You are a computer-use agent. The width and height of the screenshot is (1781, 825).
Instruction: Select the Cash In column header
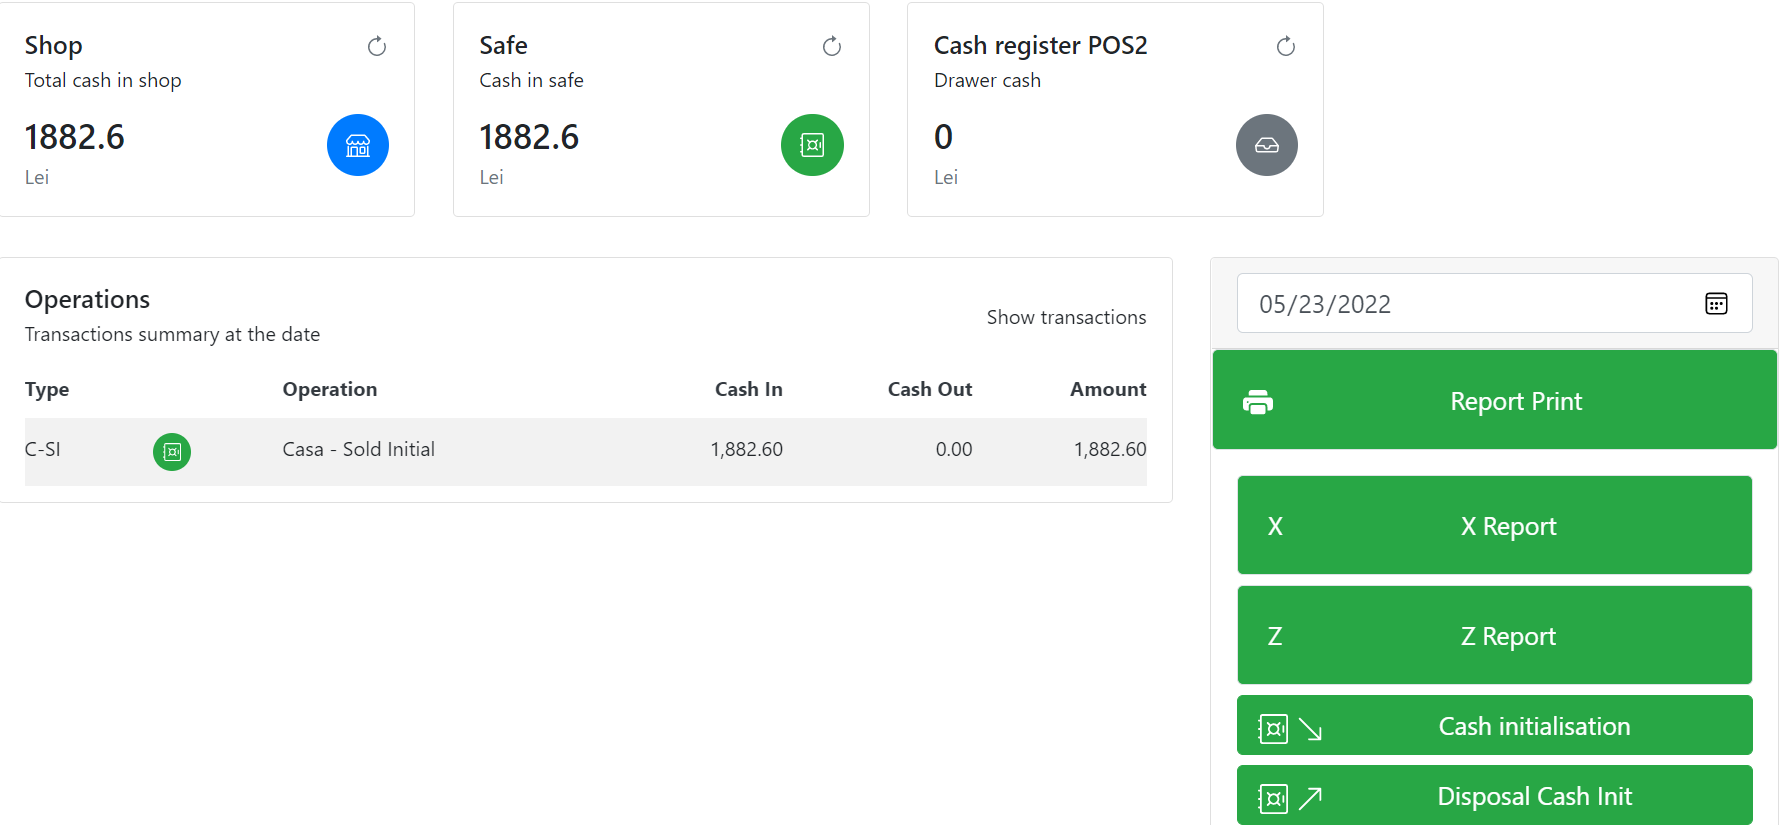click(x=749, y=389)
